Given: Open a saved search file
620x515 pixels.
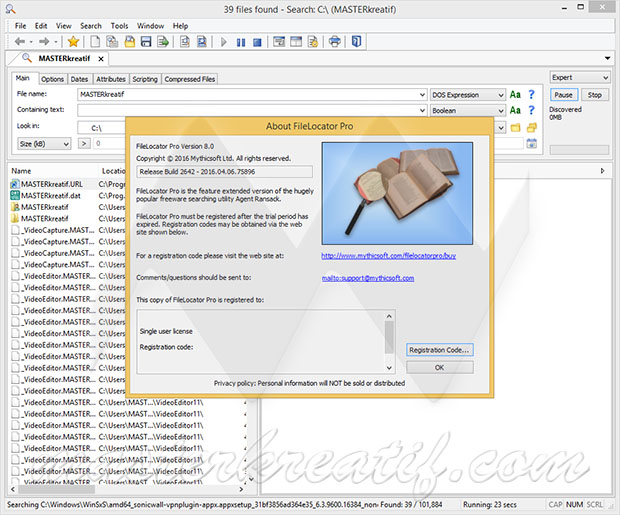Looking at the screenshot, I should (x=130, y=42).
